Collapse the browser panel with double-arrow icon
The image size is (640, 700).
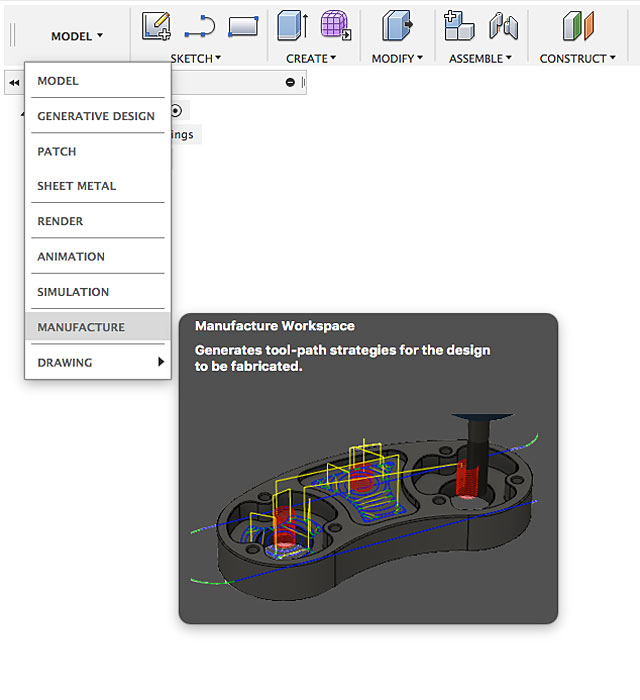[14, 83]
